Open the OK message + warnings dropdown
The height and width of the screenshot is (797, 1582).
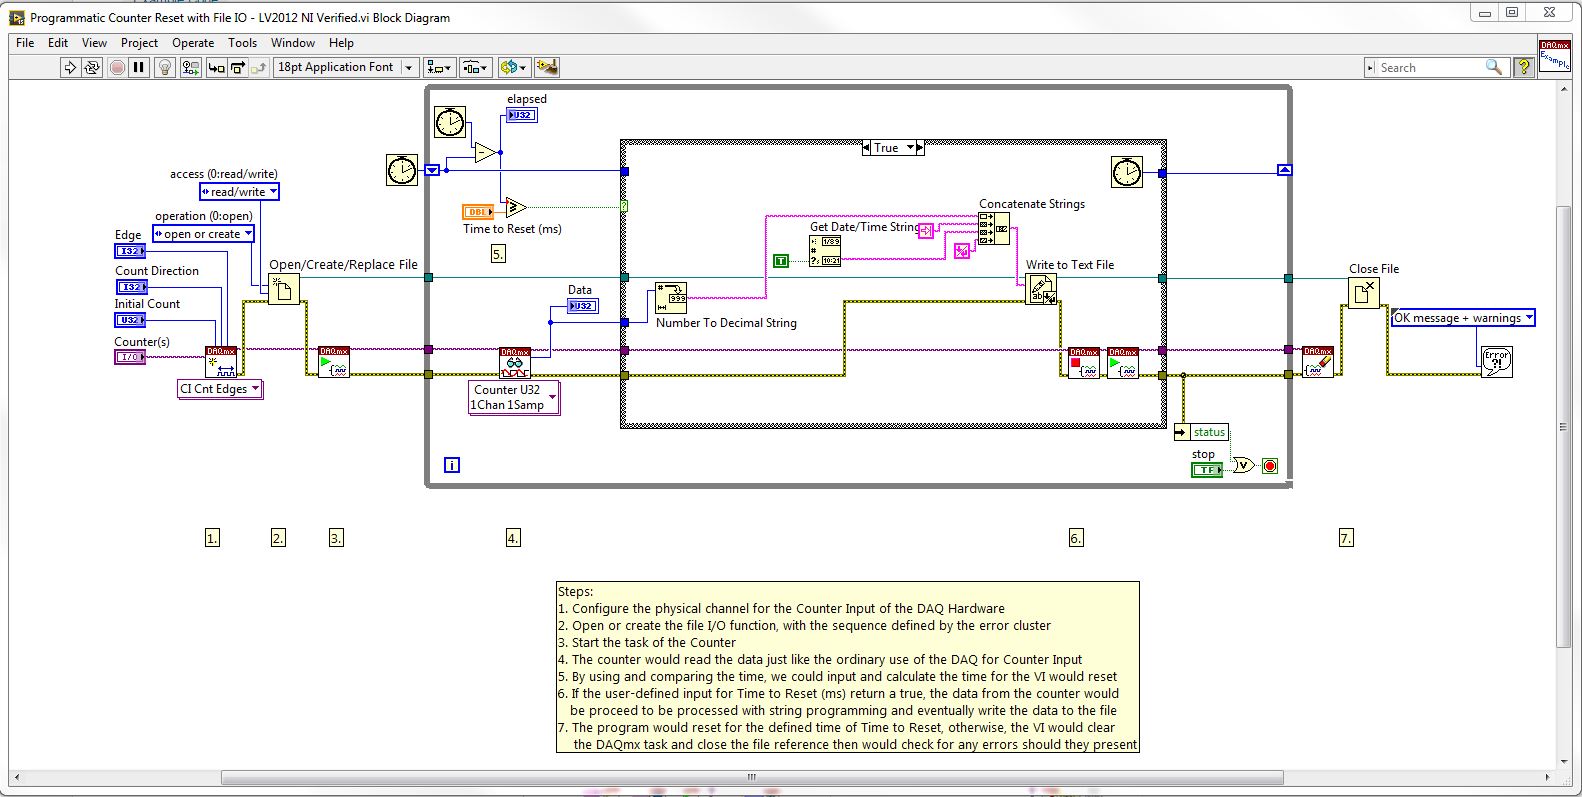pyautogui.click(x=1463, y=318)
